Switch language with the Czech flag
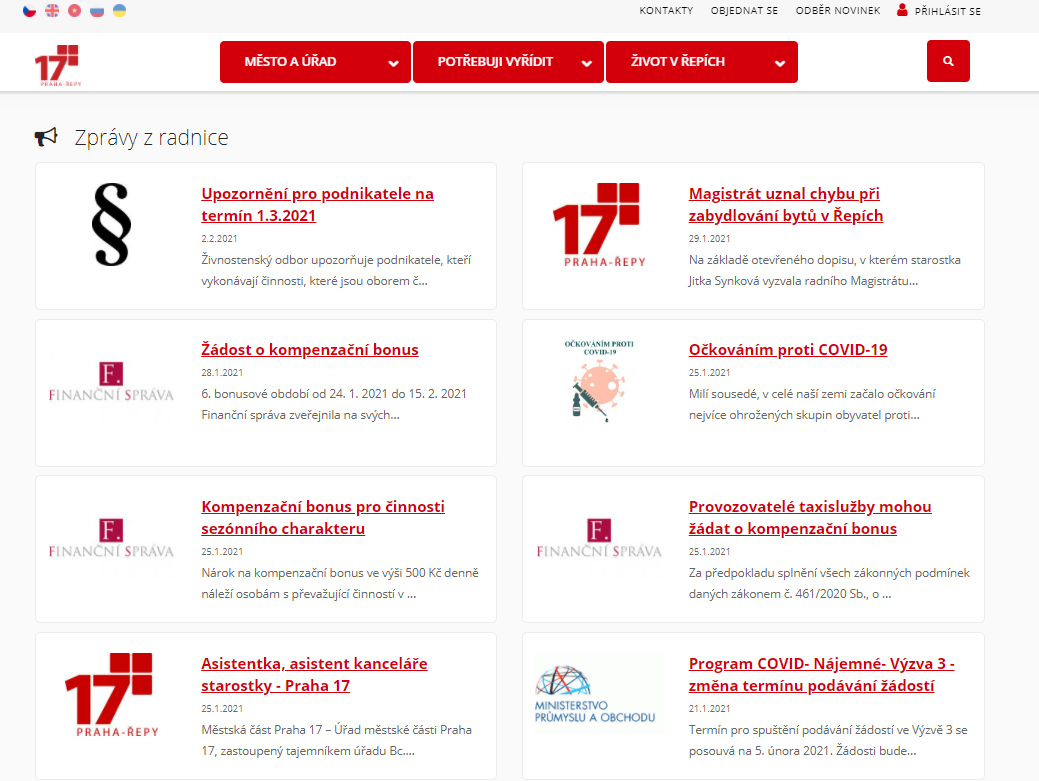Screen dimensions: 1039x781 29,11
